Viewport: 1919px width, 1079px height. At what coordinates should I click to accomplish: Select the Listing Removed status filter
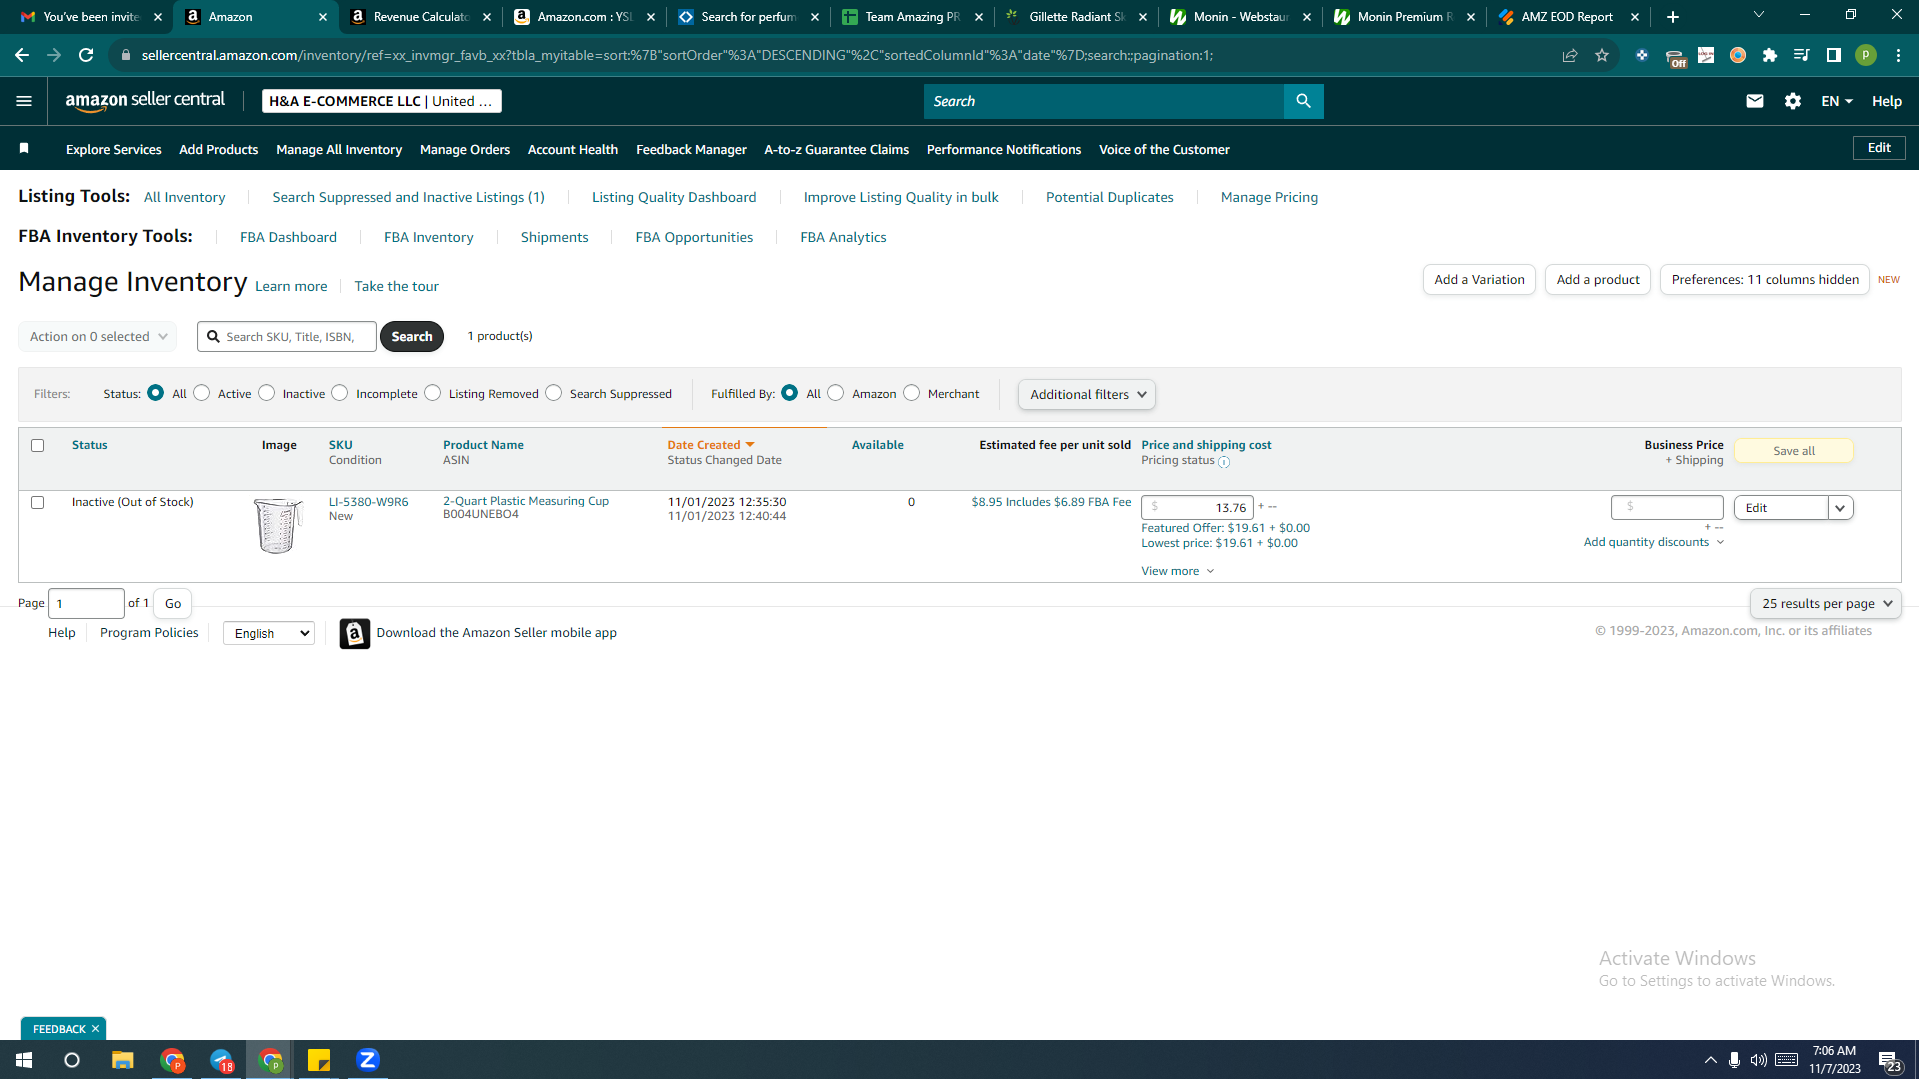pyautogui.click(x=433, y=393)
